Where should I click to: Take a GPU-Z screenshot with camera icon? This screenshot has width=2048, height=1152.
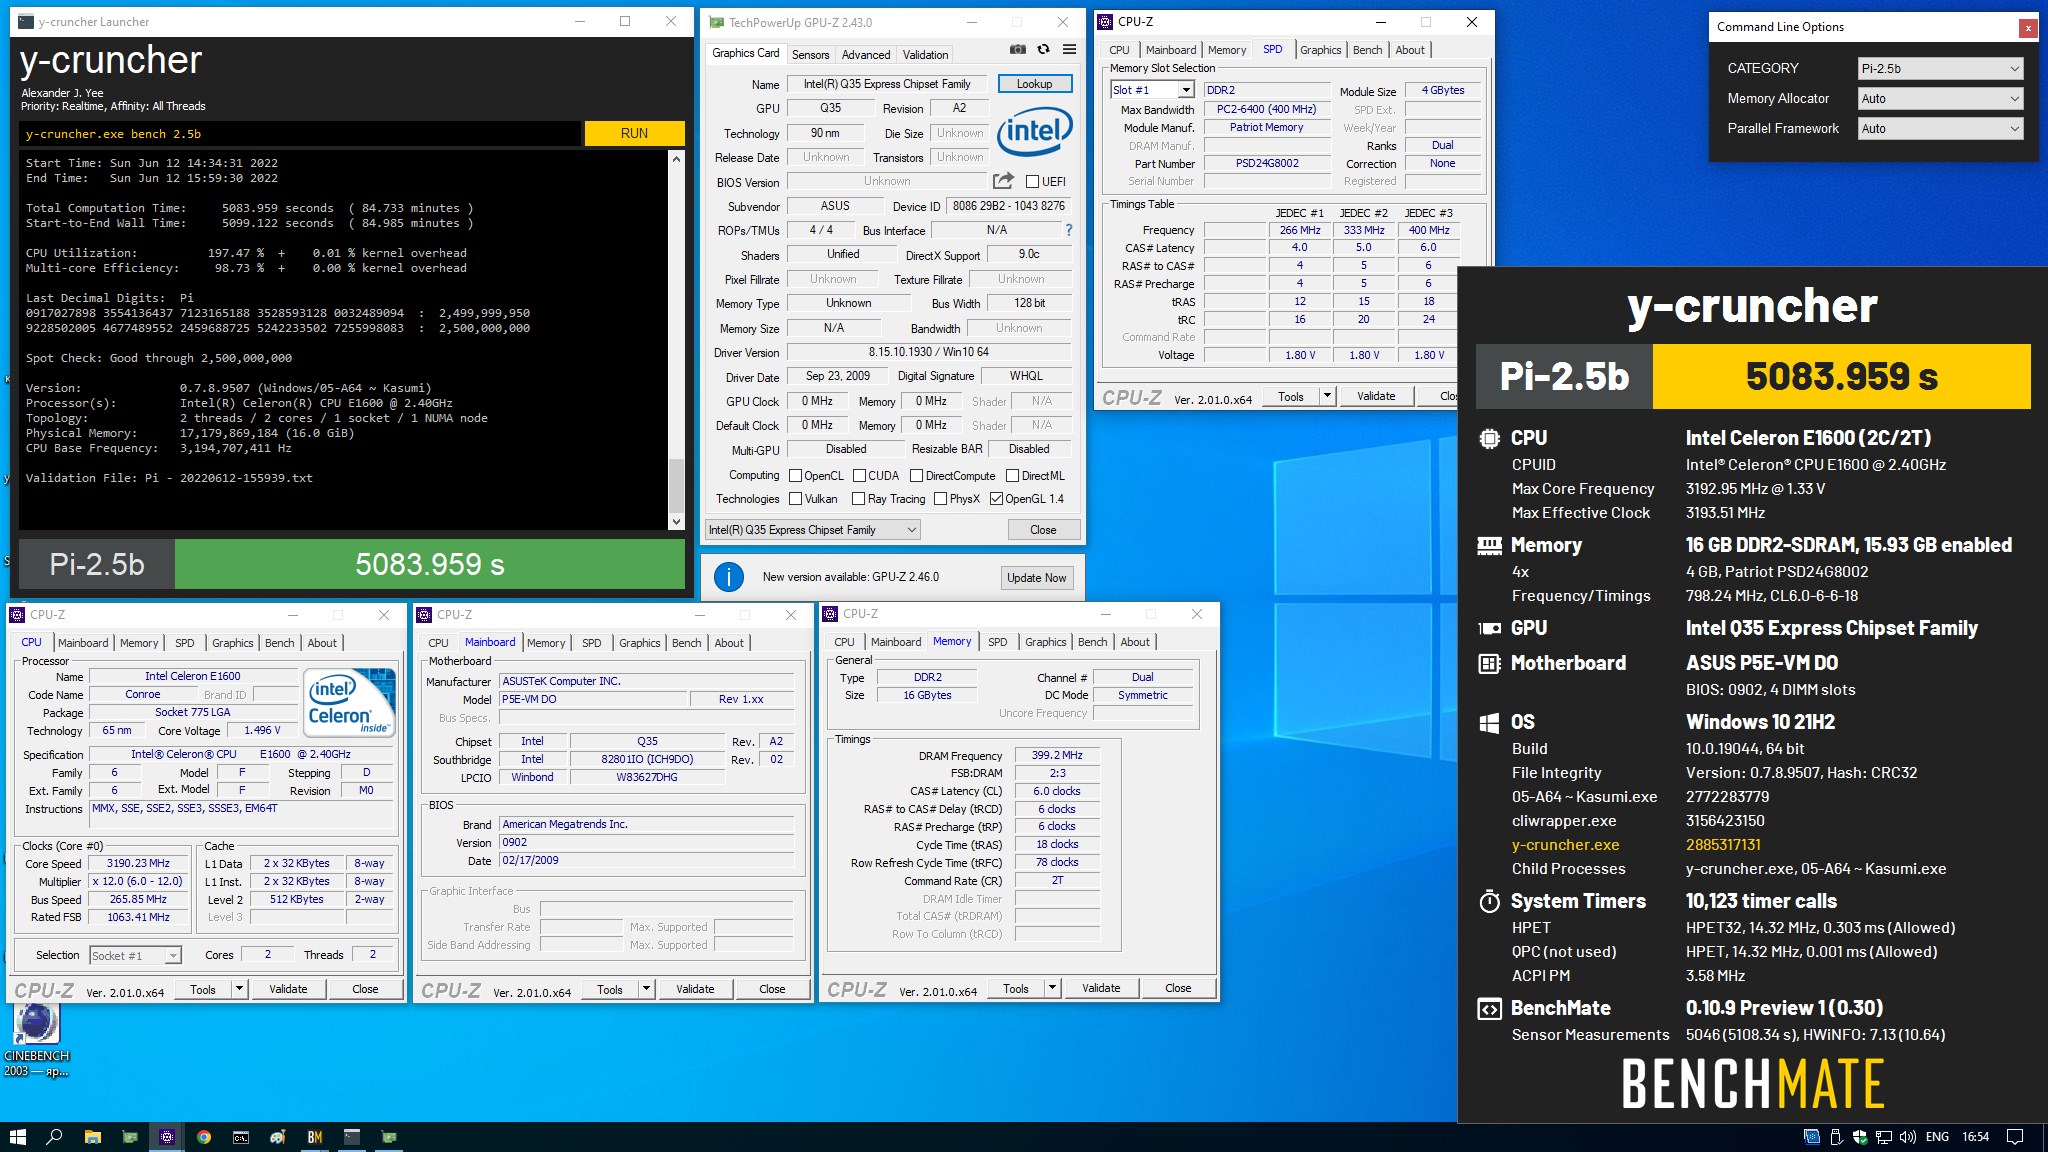1017,49
